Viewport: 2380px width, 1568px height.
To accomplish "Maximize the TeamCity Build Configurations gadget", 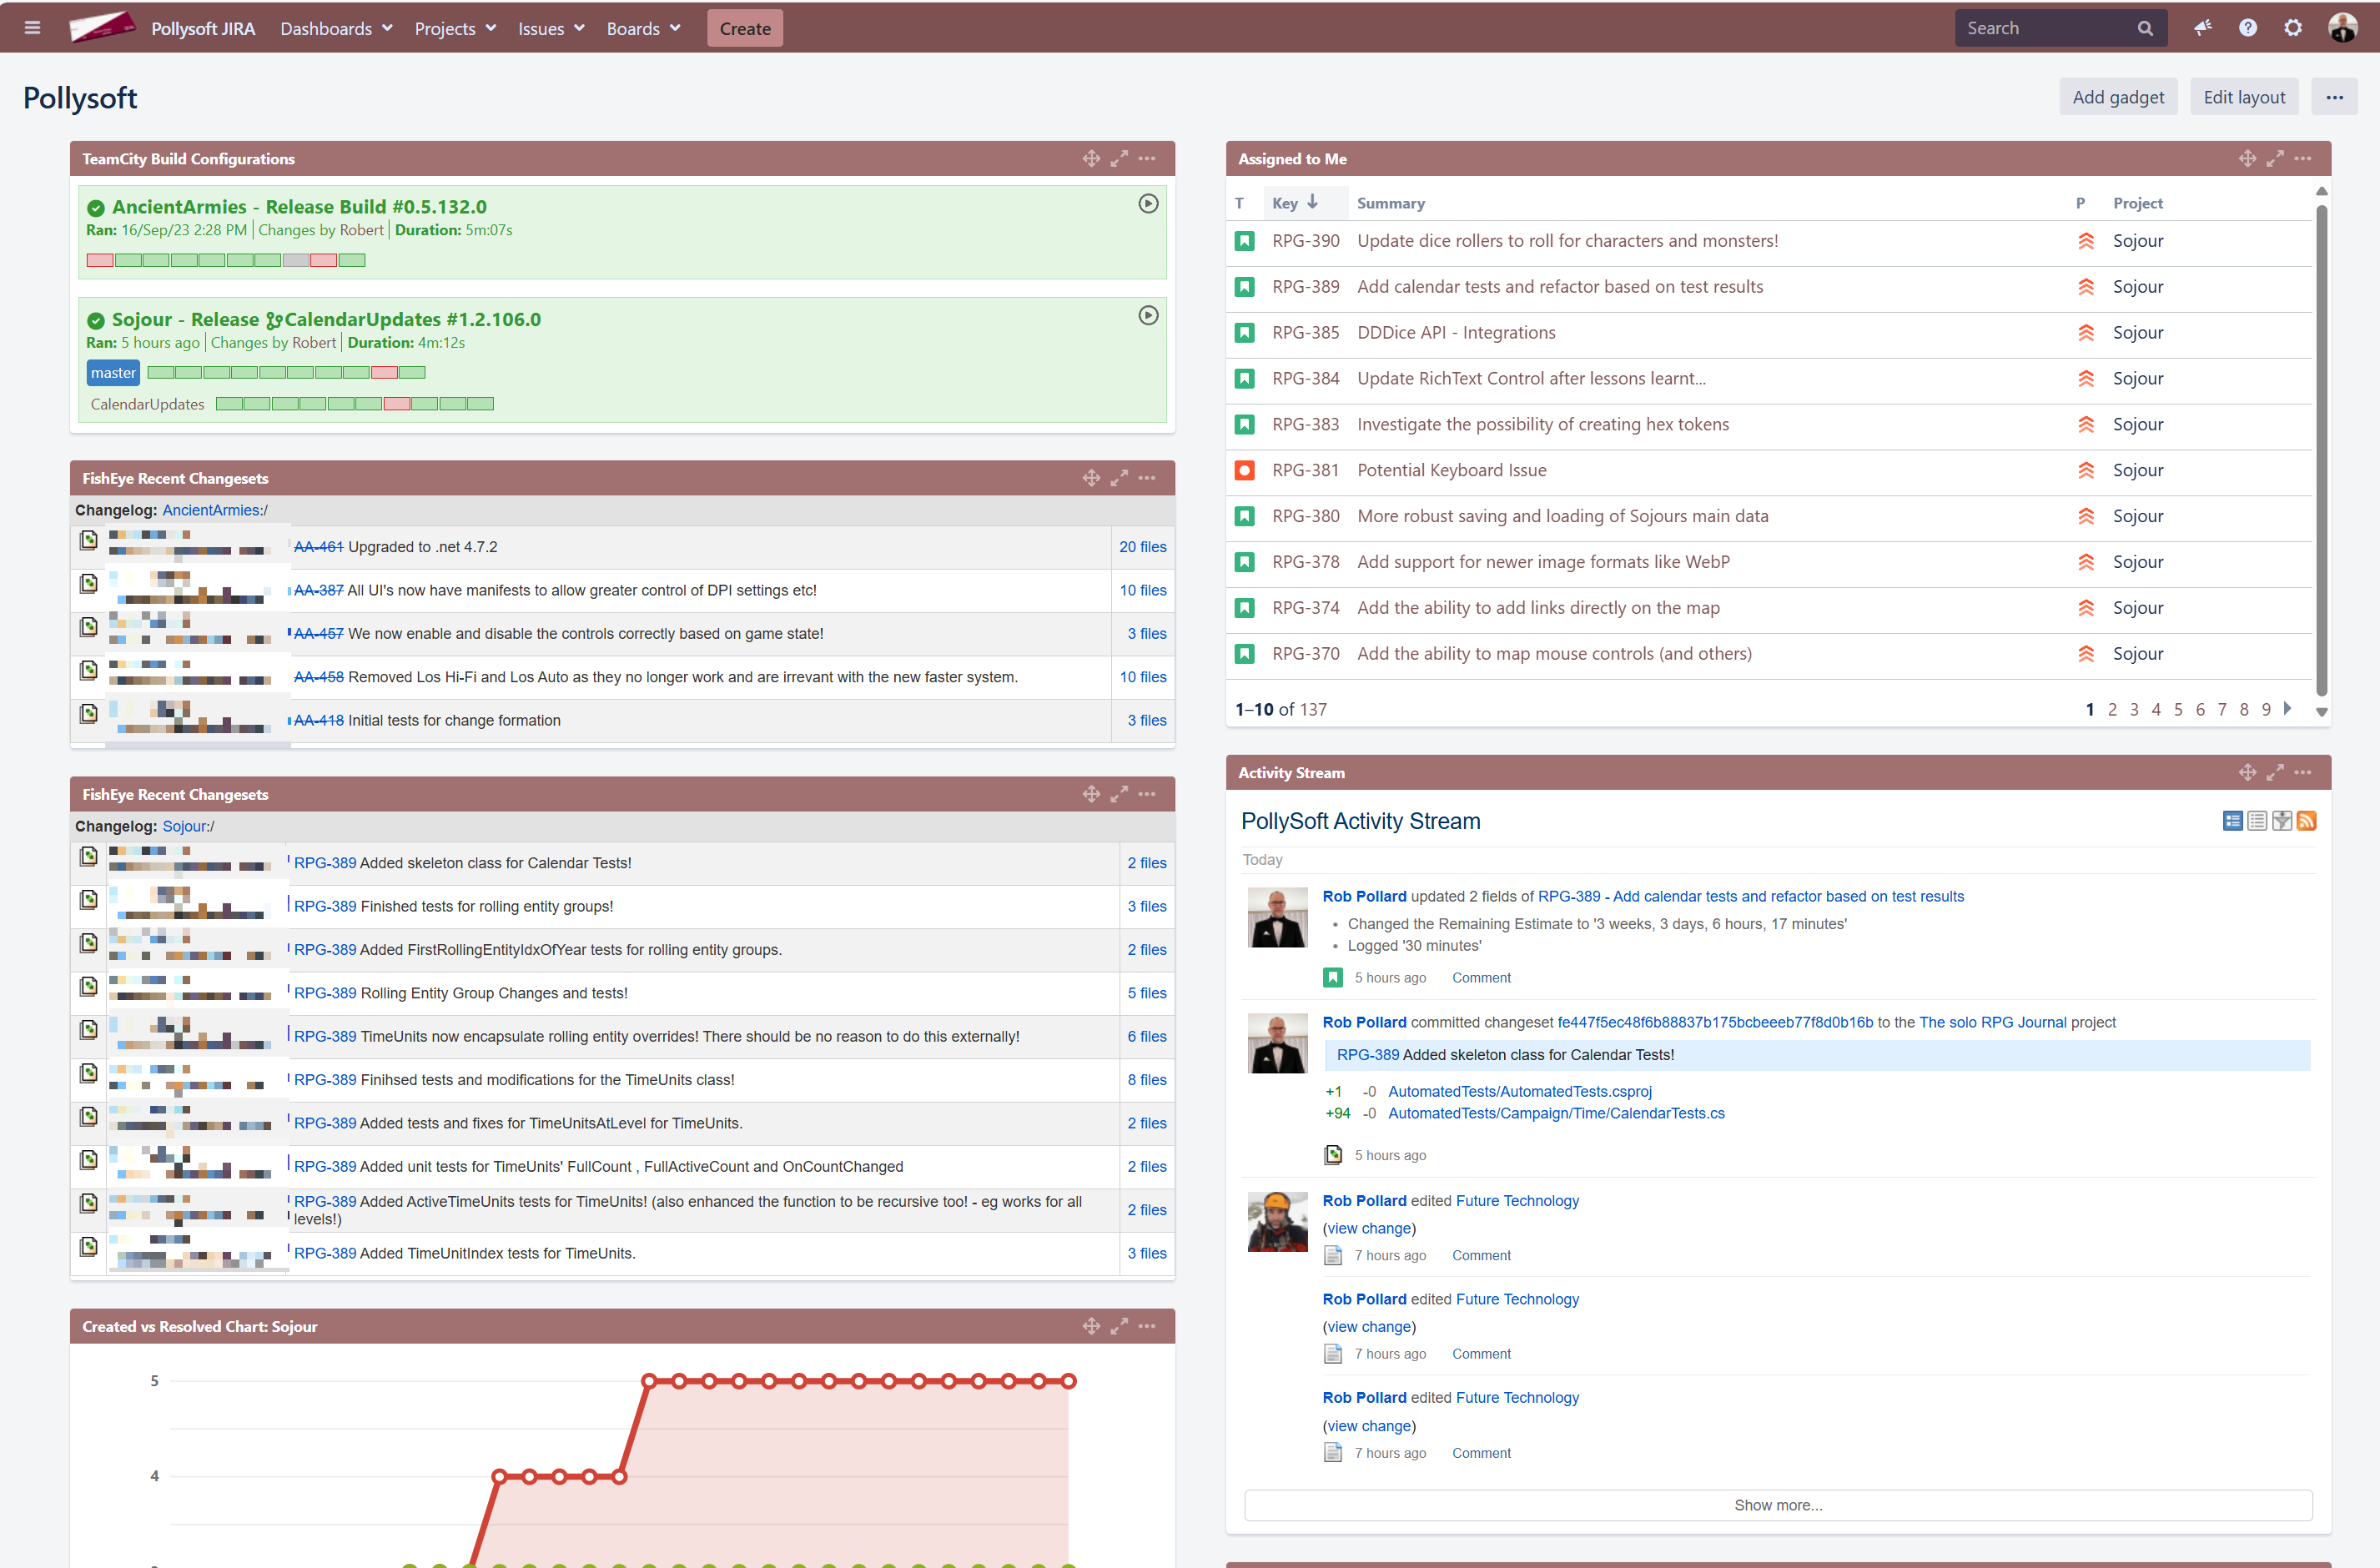I will [x=1119, y=159].
